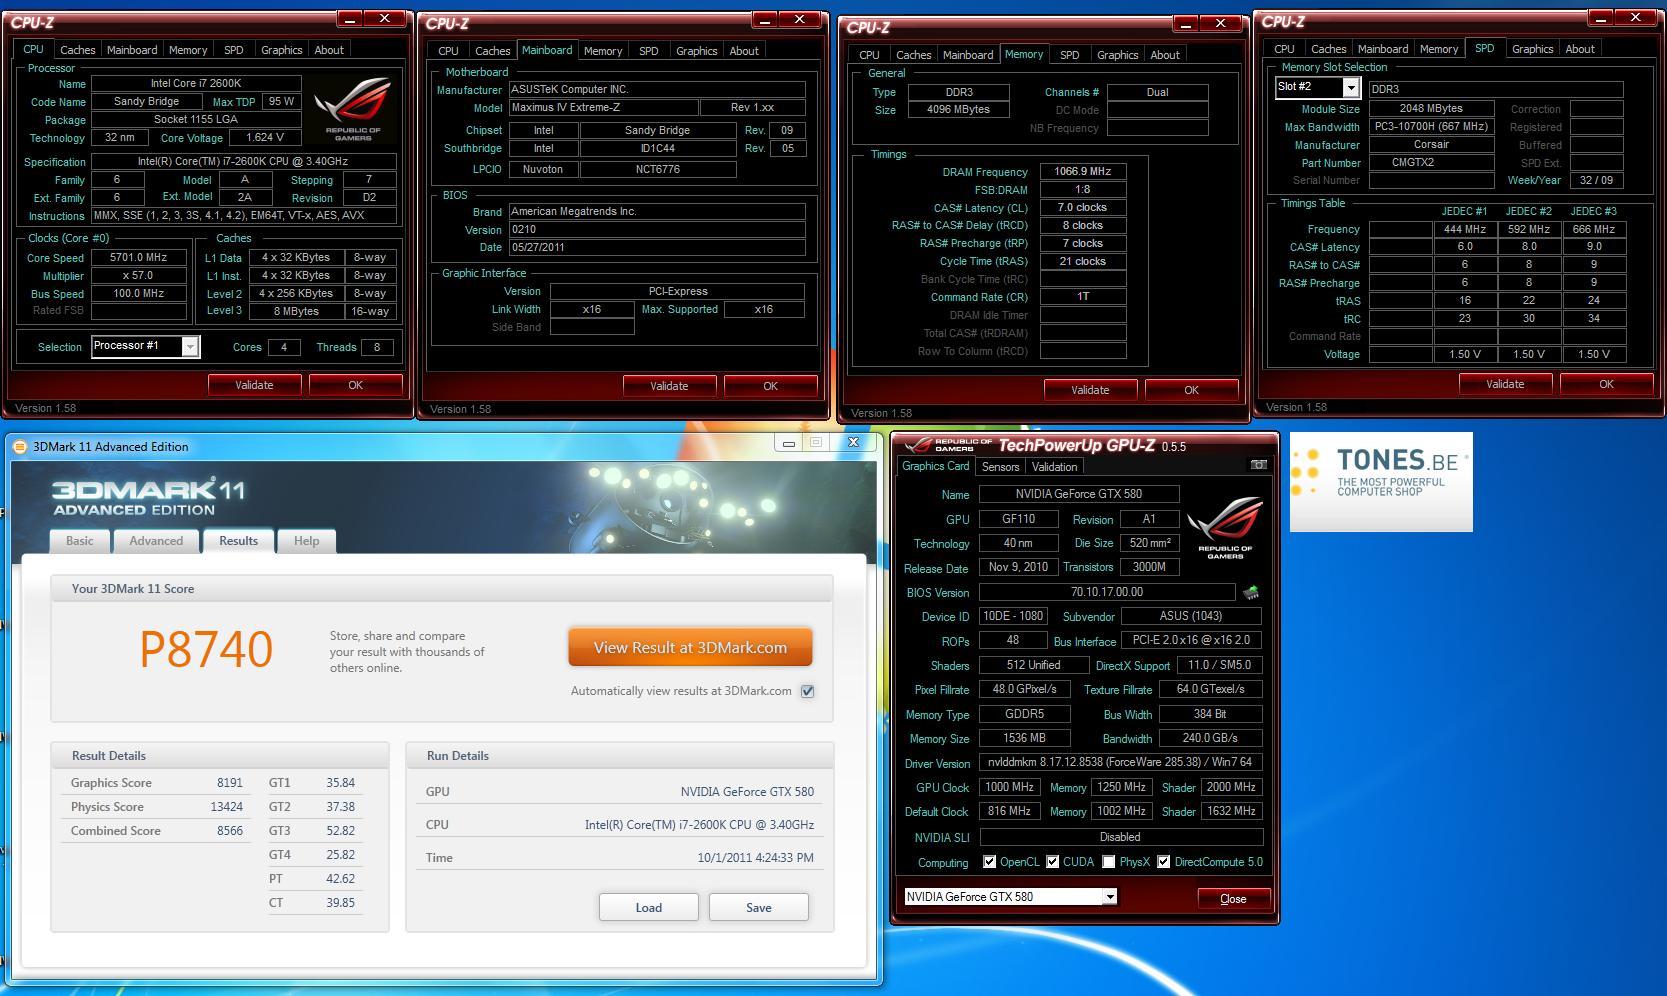Switch to Caches tab in first CPU-Z window
Screen dimensions: 1667x996
click(77, 50)
